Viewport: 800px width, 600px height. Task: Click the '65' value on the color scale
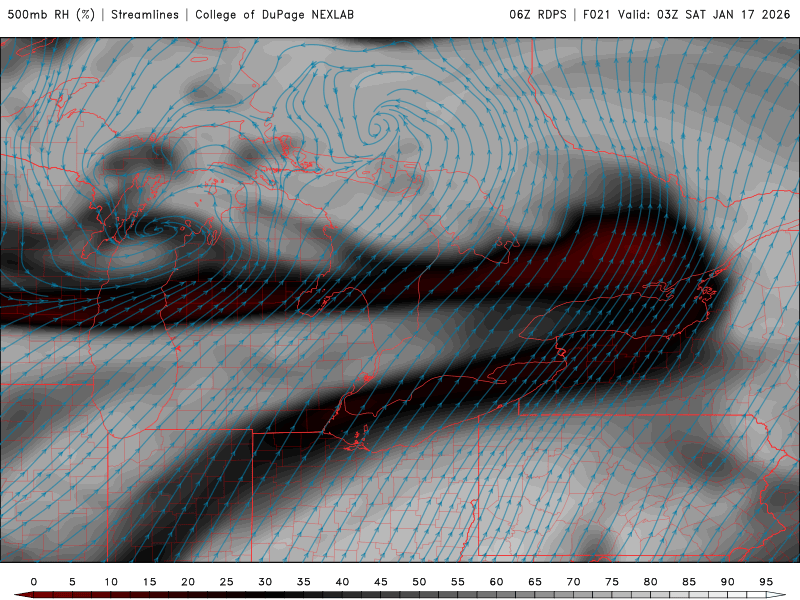535,582
